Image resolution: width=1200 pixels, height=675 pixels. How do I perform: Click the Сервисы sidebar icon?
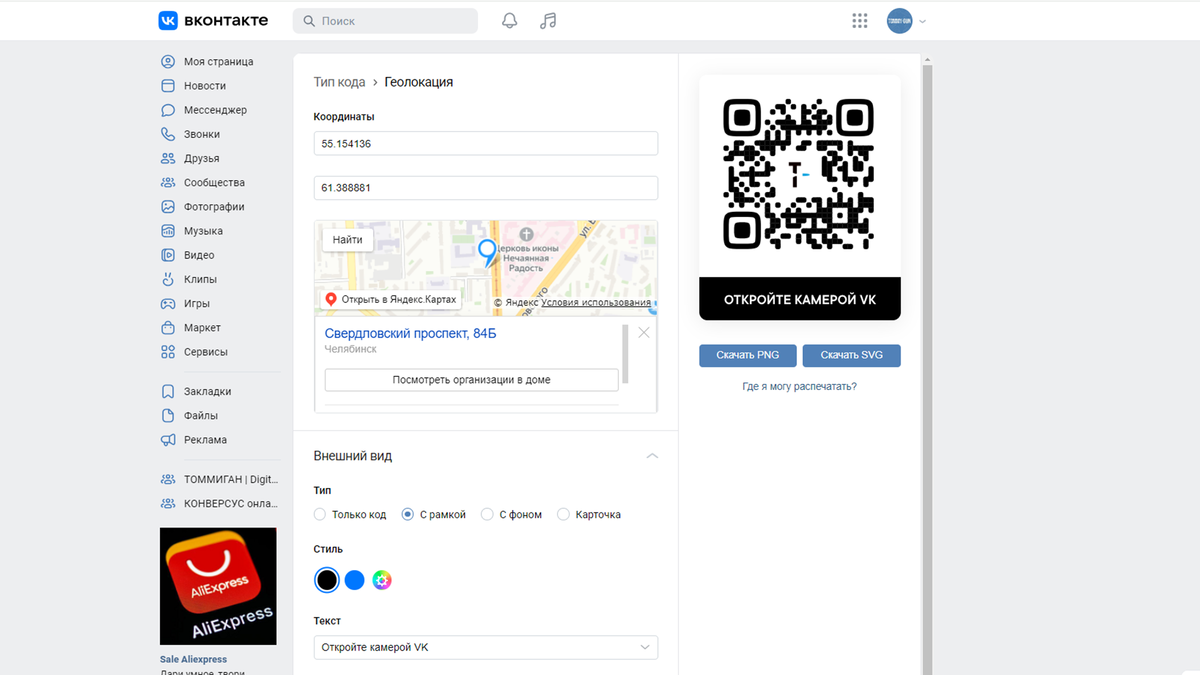[168, 352]
